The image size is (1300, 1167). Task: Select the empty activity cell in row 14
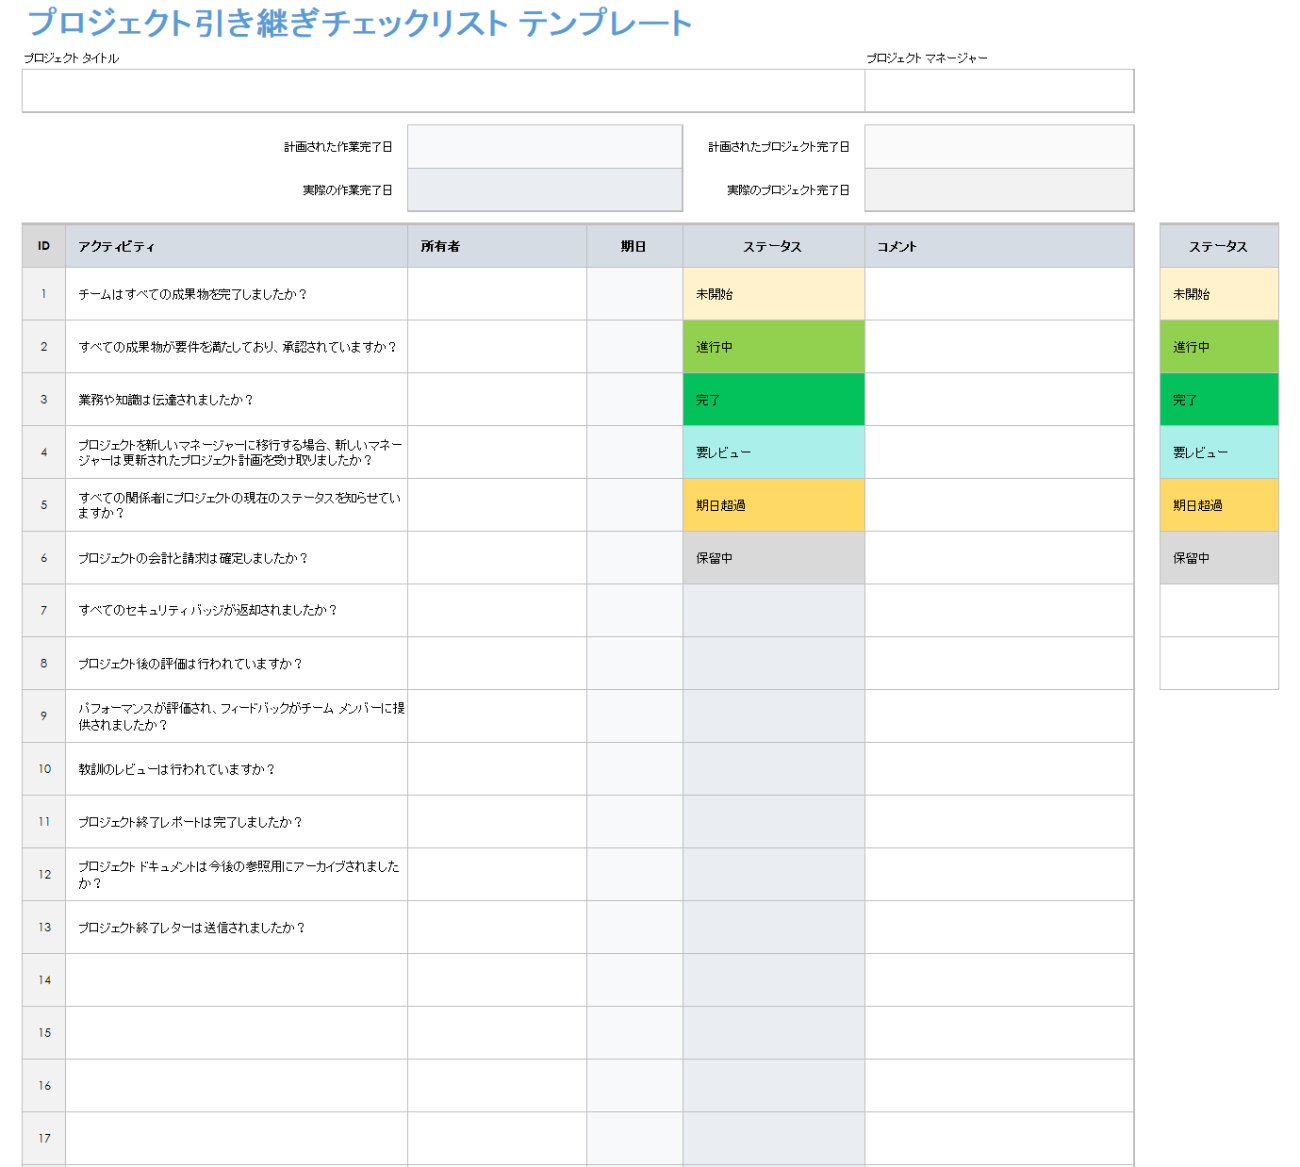[236, 980]
